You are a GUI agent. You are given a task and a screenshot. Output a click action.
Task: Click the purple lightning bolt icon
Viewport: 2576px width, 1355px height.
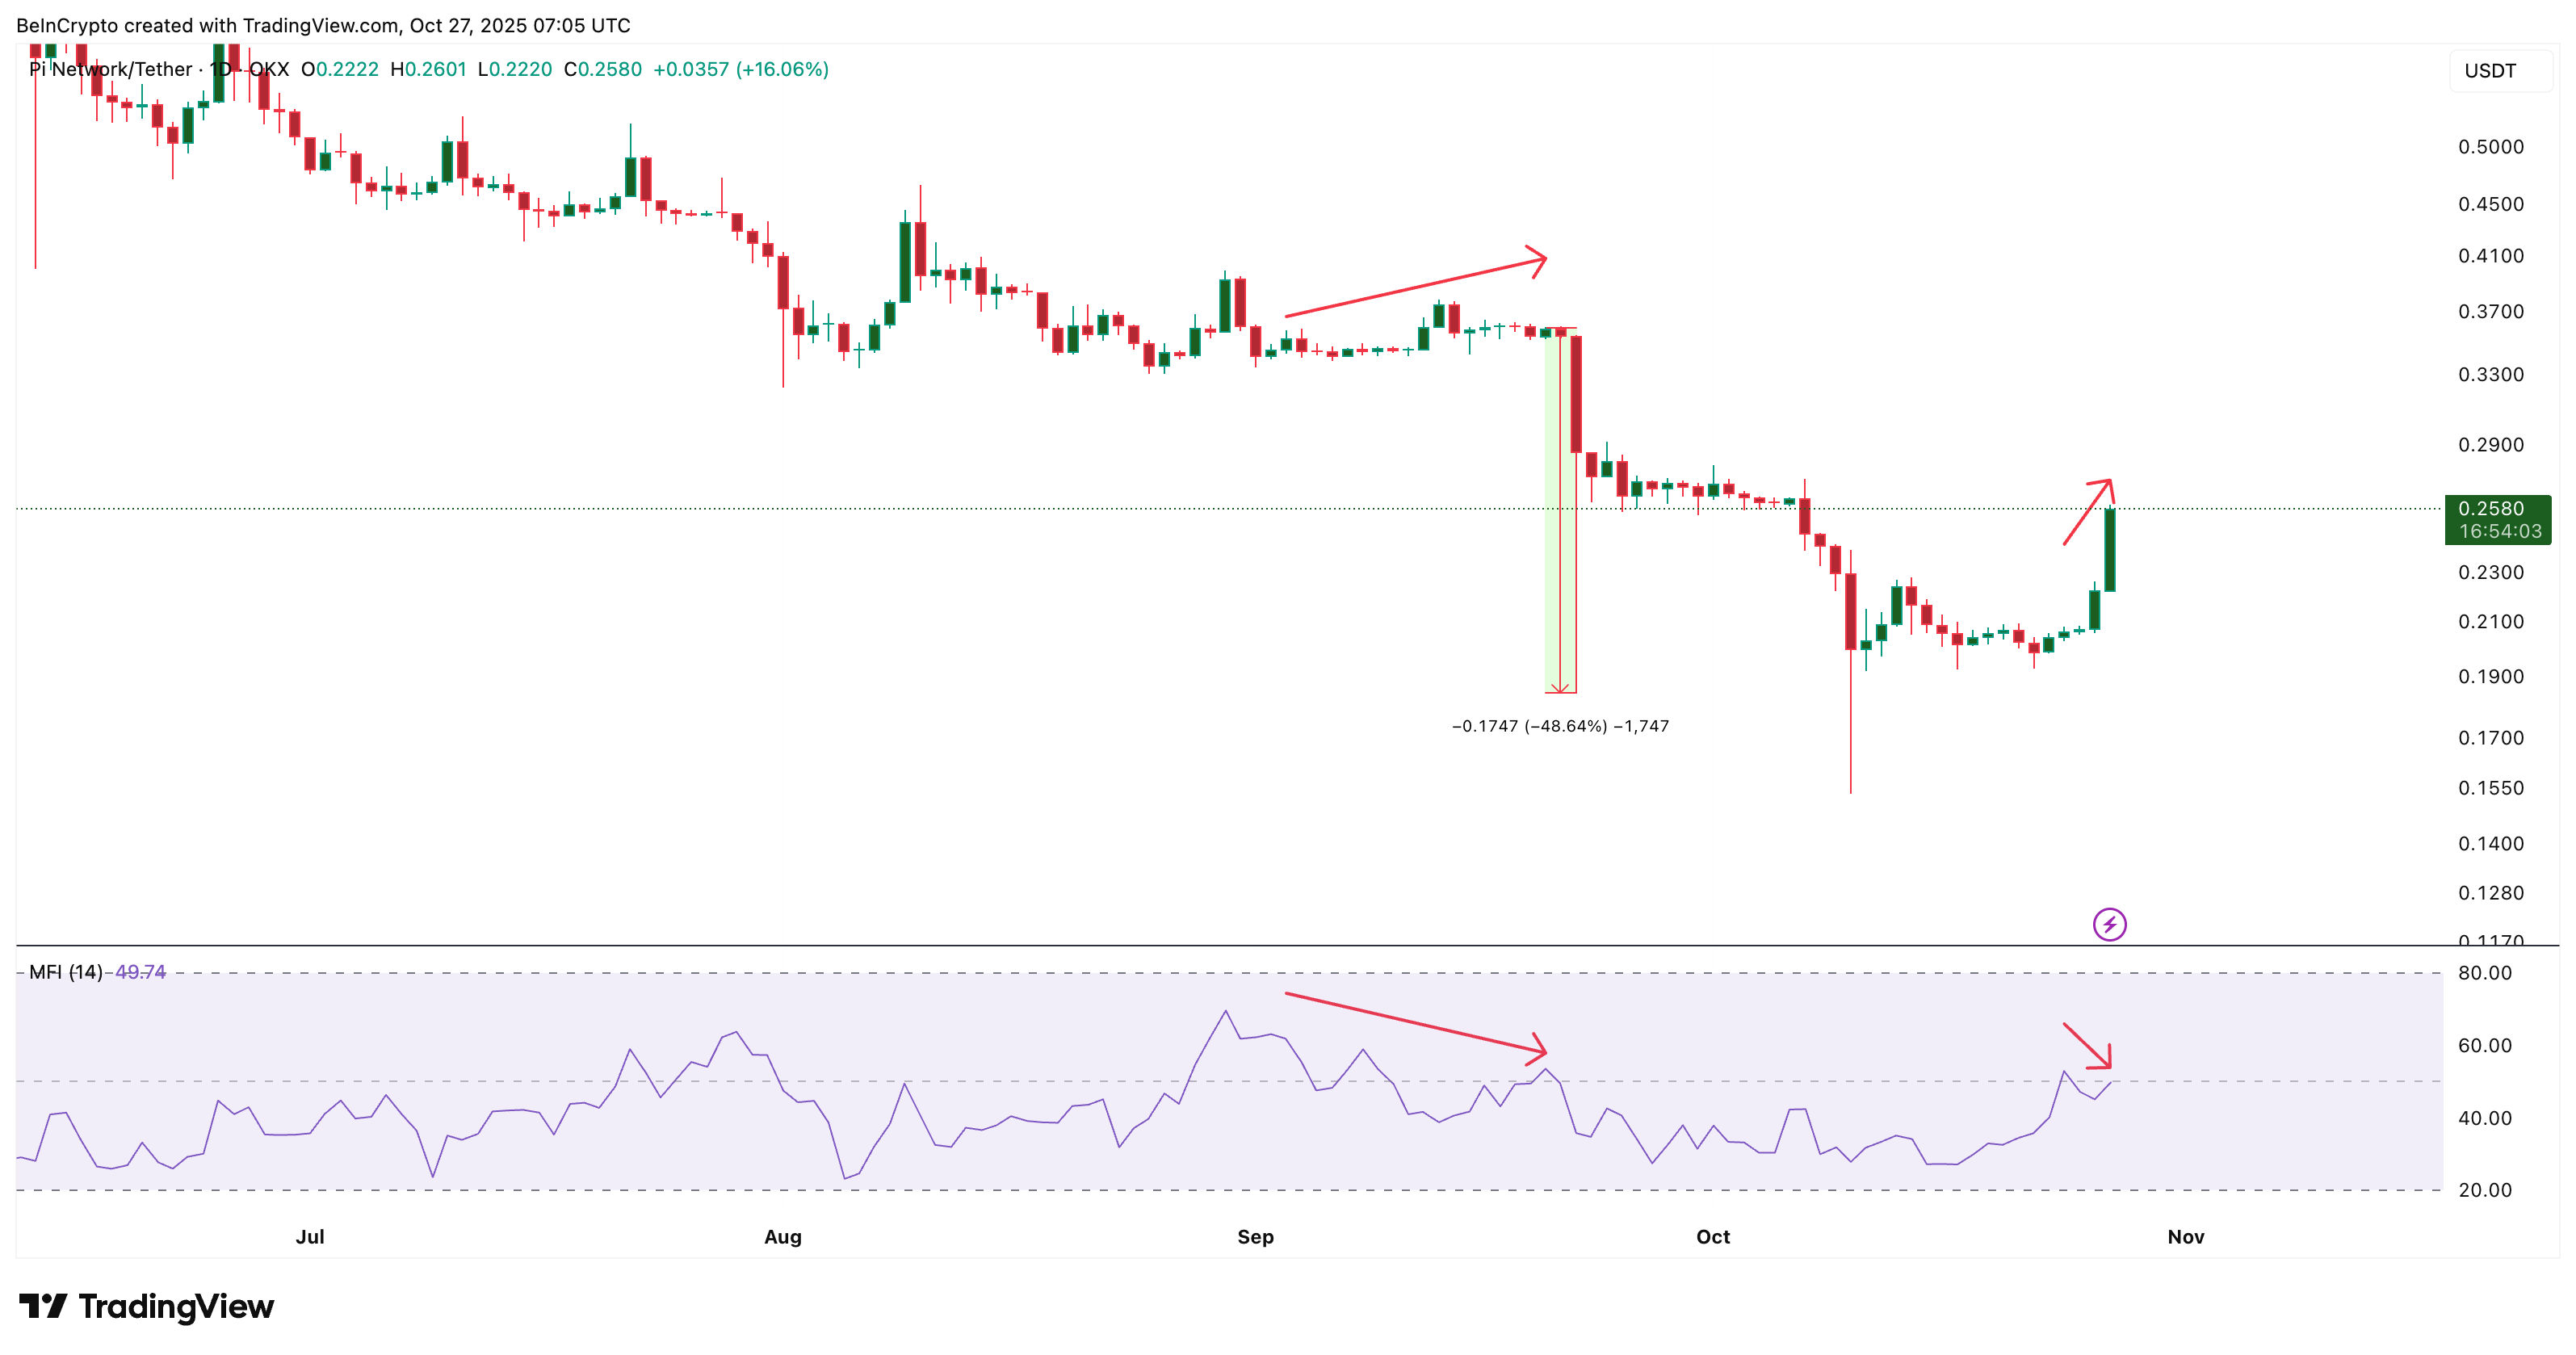point(2109,924)
